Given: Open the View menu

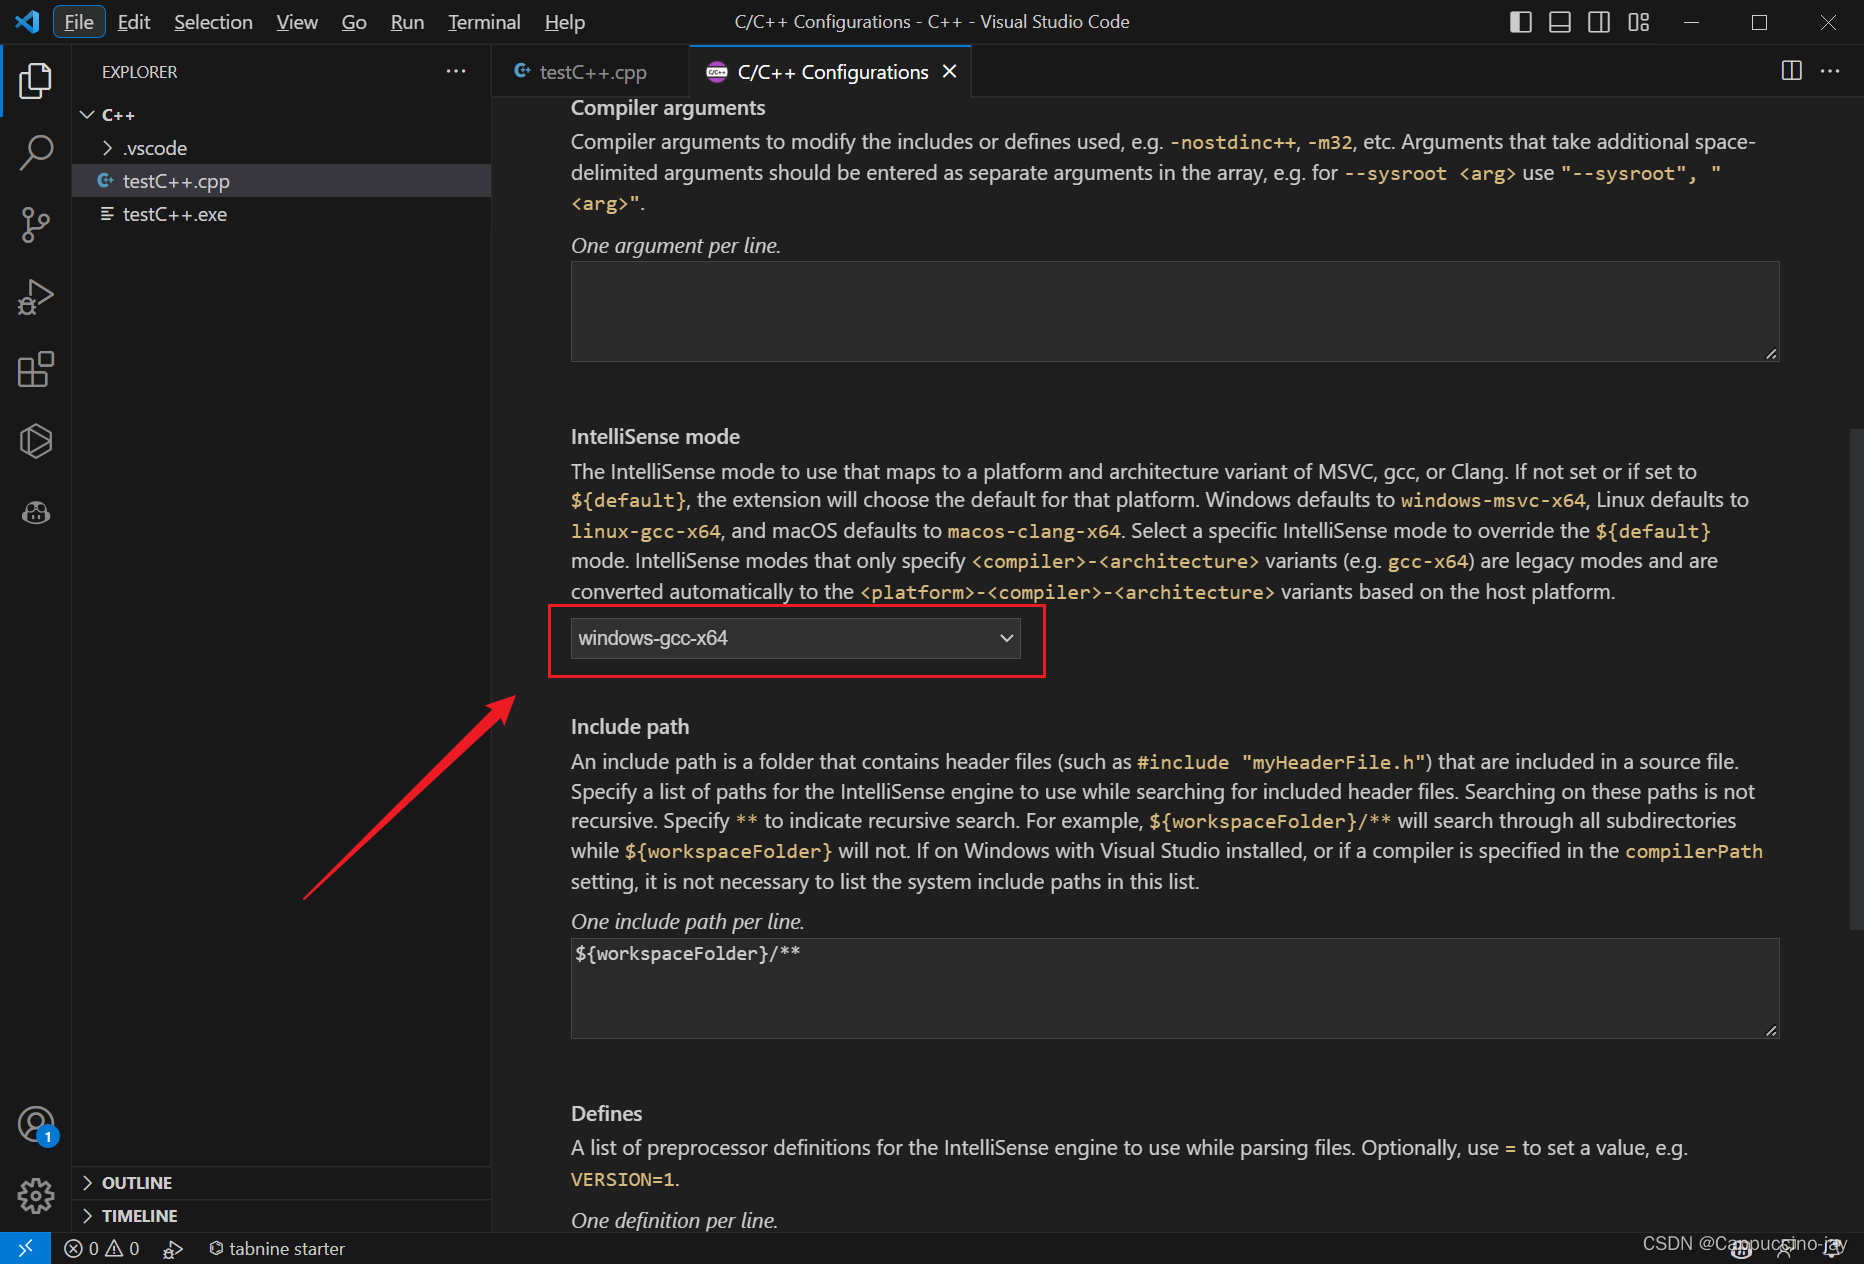Looking at the screenshot, I should pos(297,22).
